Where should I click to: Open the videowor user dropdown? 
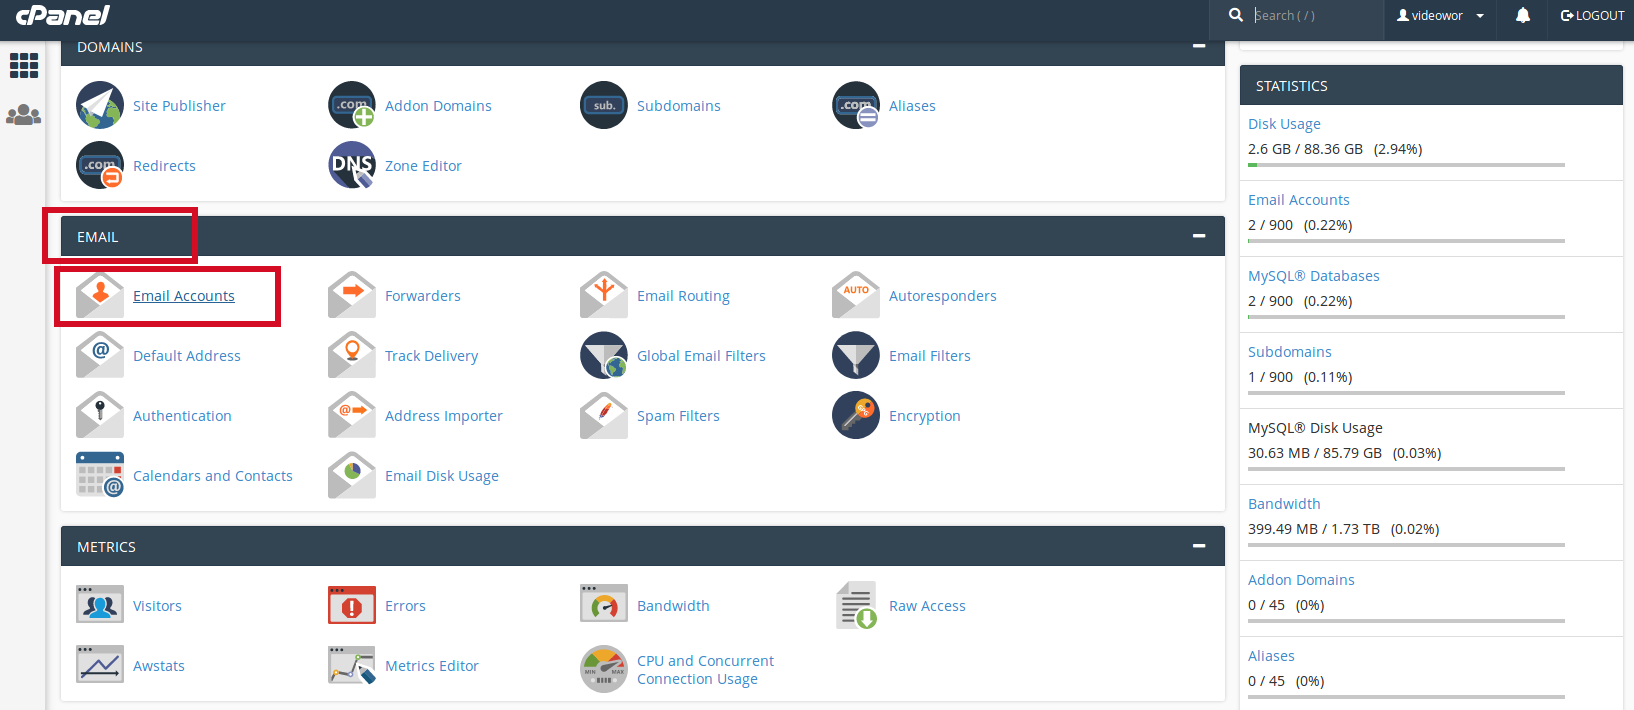coord(1440,16)
